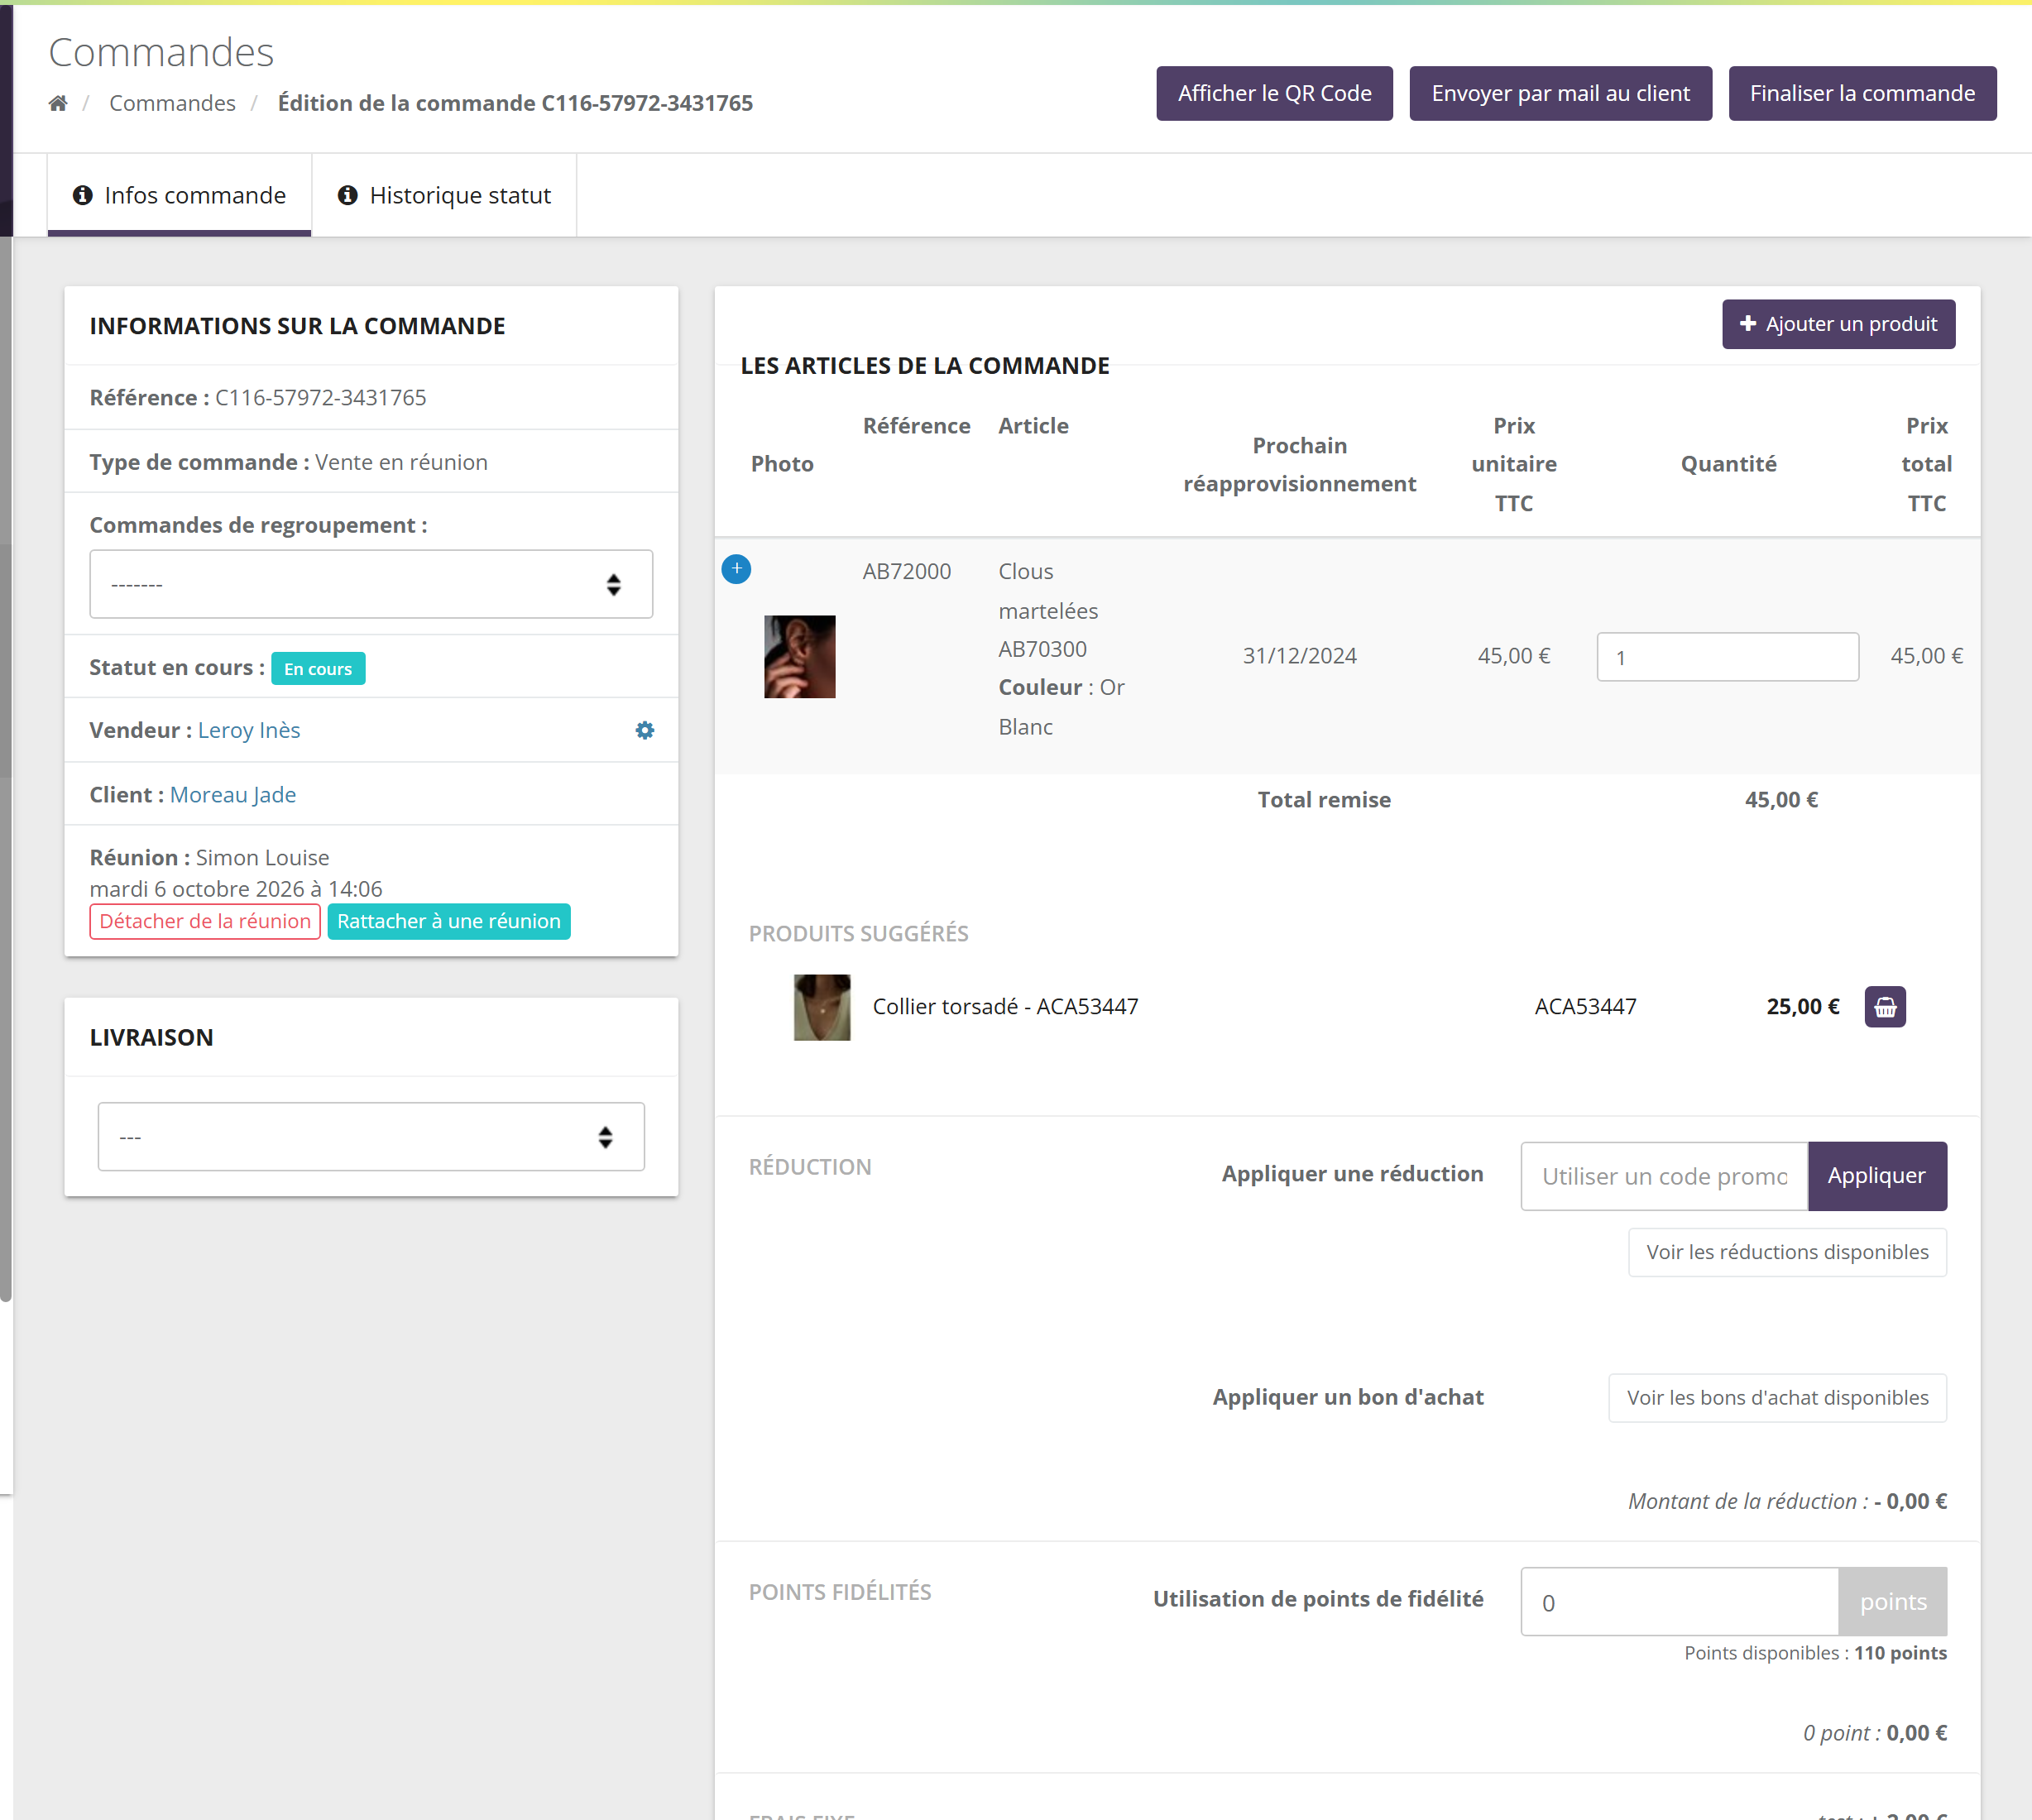Click the En cours status badge
The height and width of the screenshot is (1820, 2032).
[x=318, y=669]
